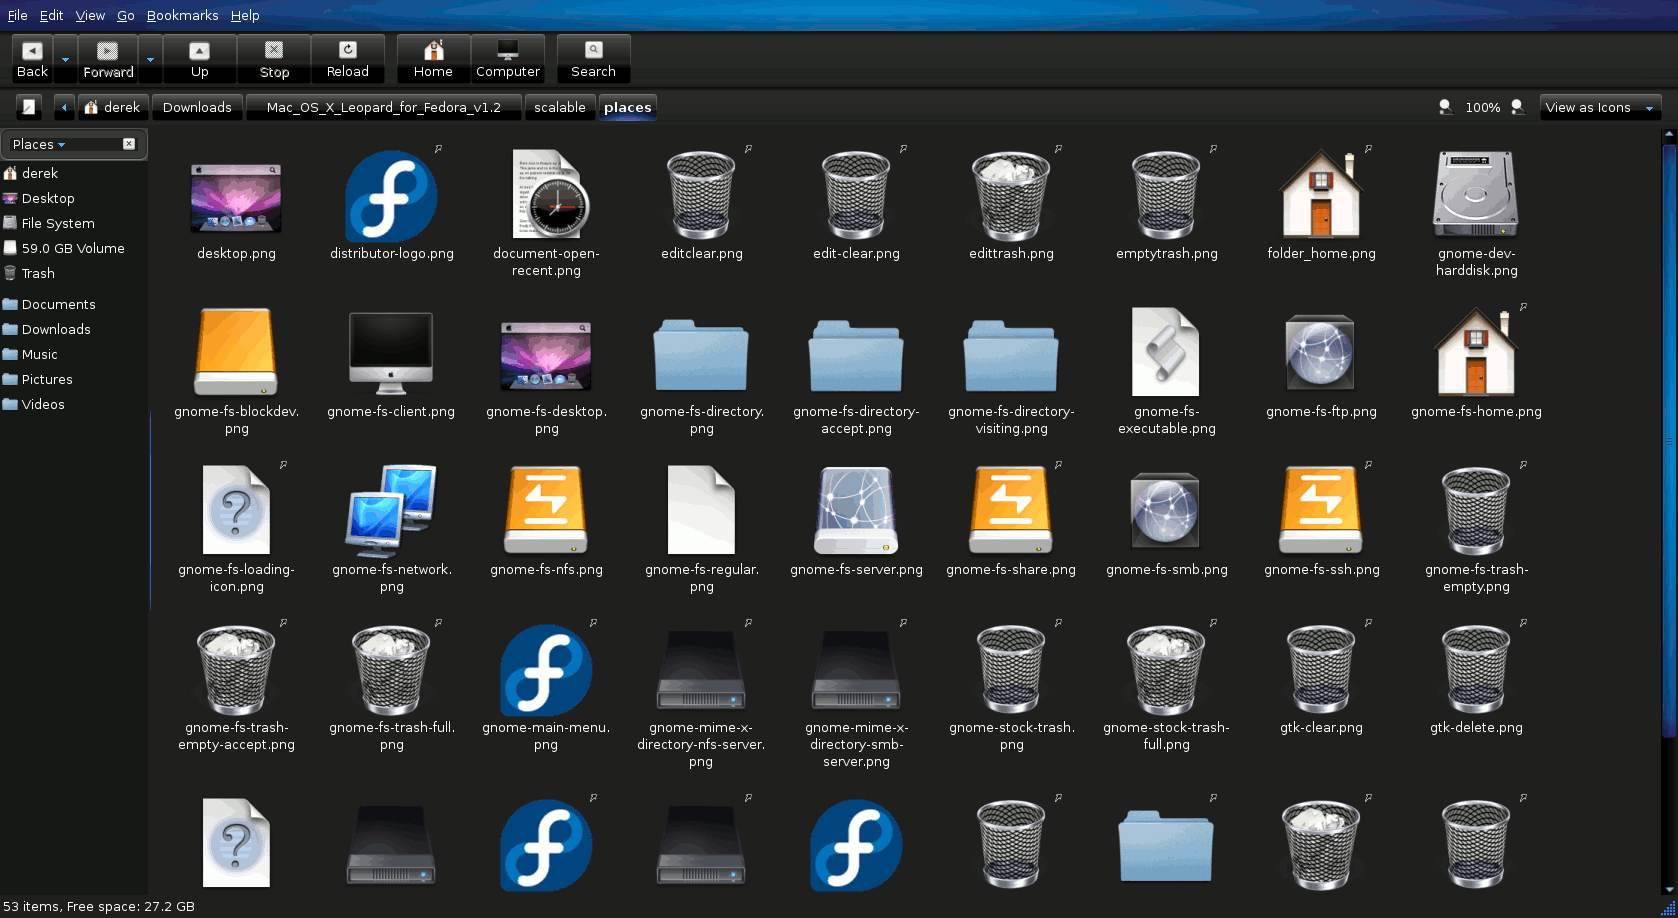
Task: Open the Edit menu
Action: (x=51, y=15)
